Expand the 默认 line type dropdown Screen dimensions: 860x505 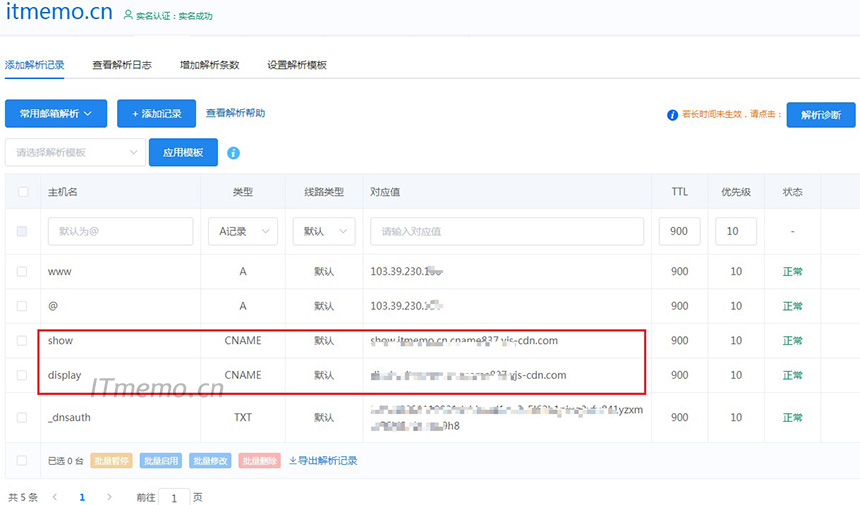324,231
